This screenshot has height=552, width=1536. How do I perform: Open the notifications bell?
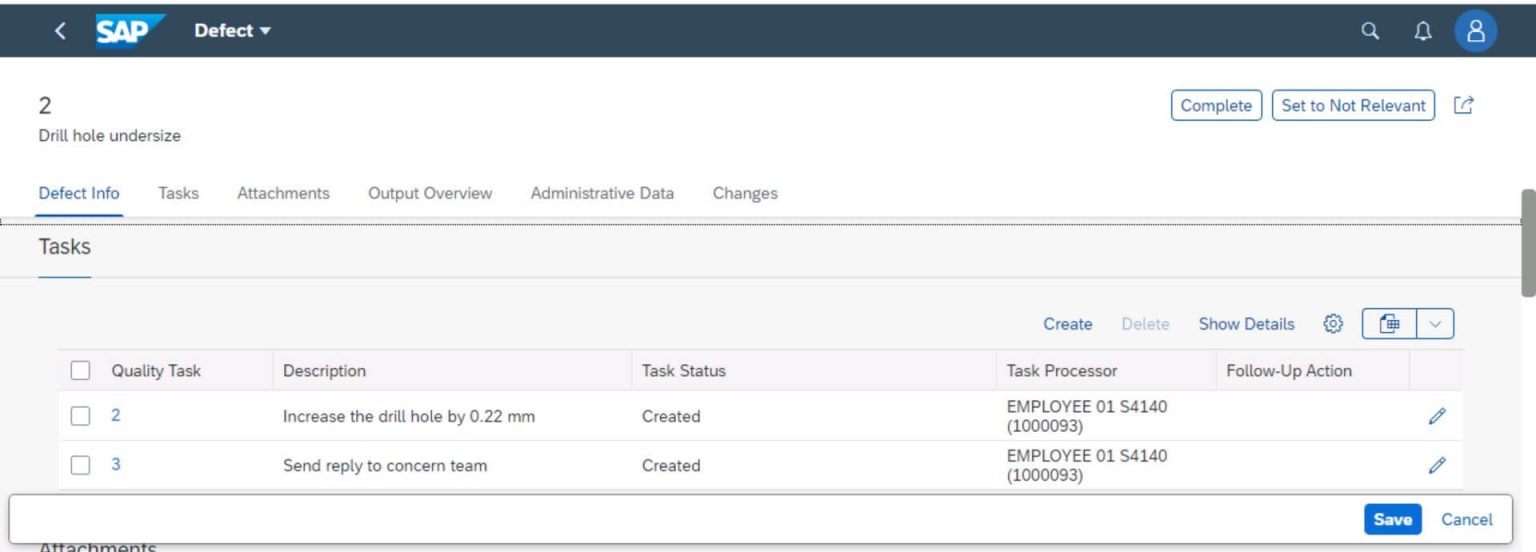pos(1422,31)
